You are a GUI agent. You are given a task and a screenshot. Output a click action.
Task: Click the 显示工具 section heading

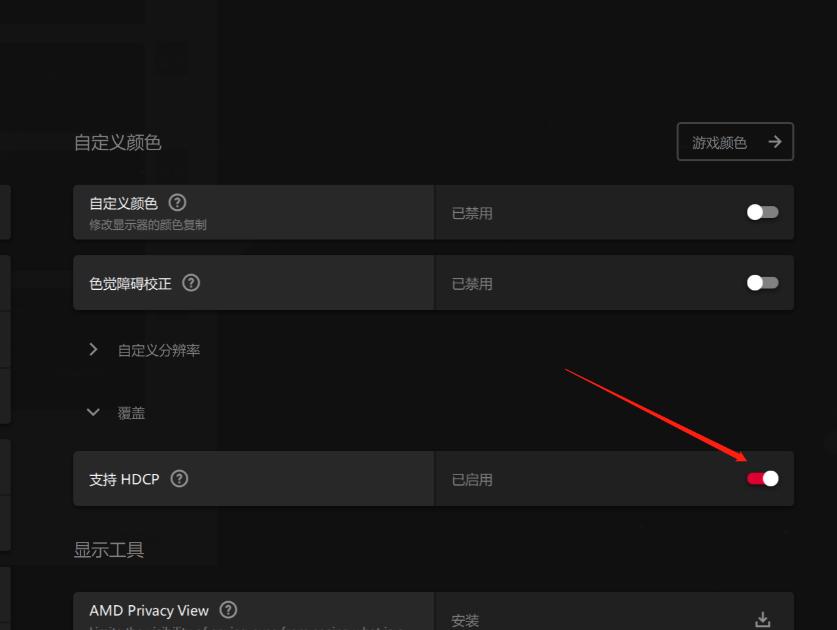coord(108,548)
